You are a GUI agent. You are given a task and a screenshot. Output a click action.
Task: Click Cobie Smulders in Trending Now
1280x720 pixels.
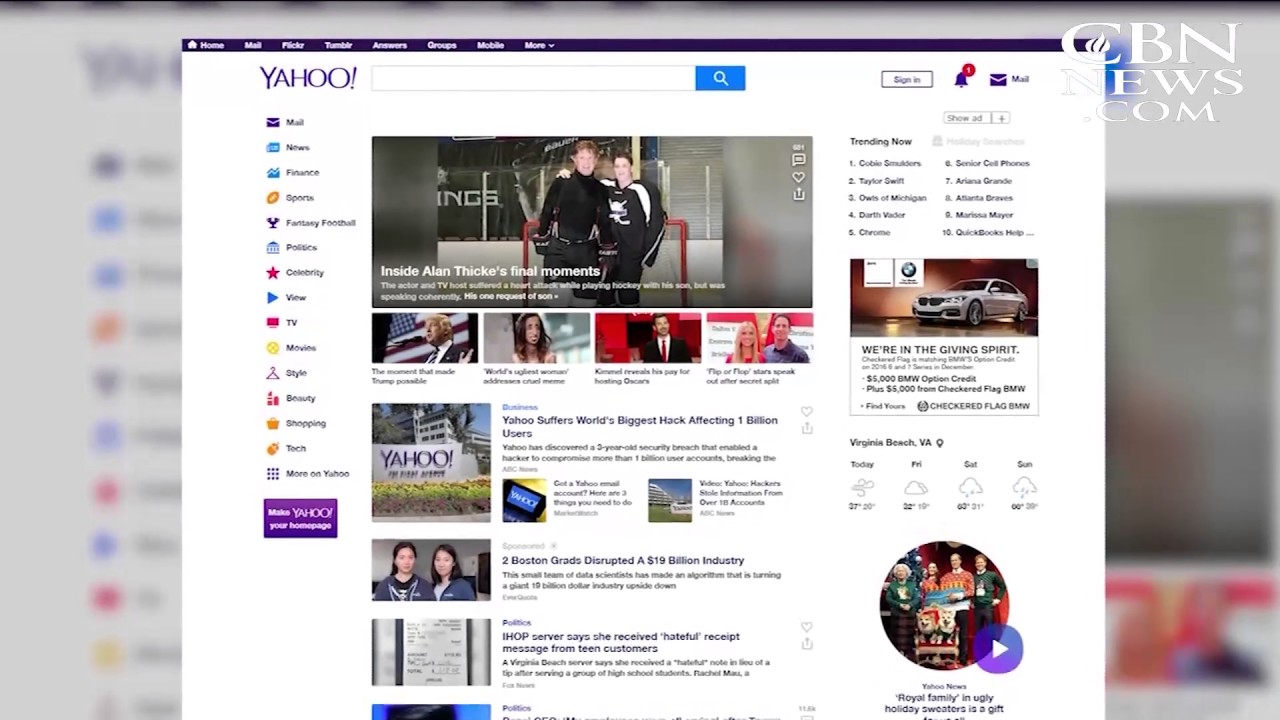click(x=890, y=163)
